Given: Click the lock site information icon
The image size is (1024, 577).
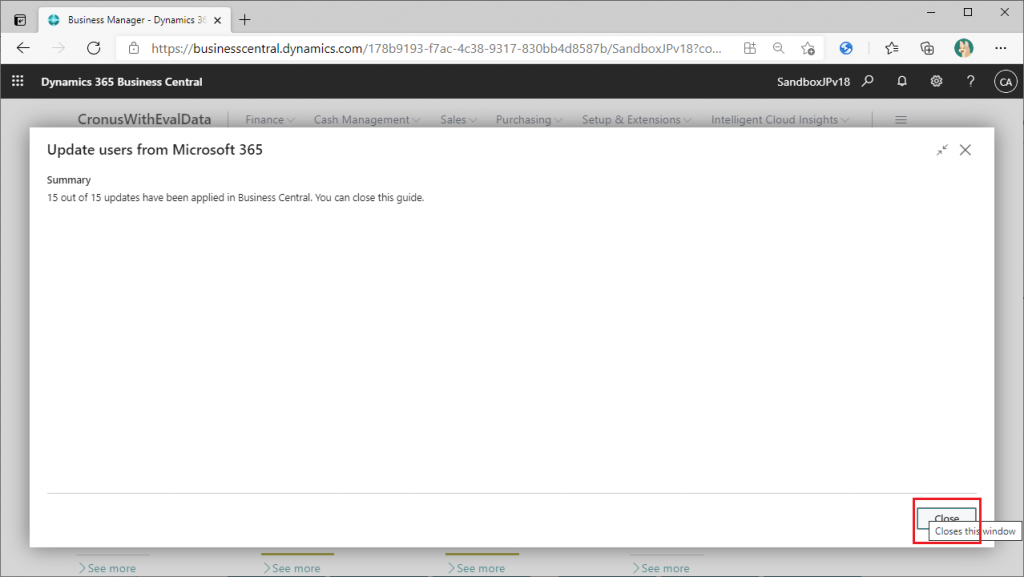Looking at the screenshot, I should click(134, 48).
